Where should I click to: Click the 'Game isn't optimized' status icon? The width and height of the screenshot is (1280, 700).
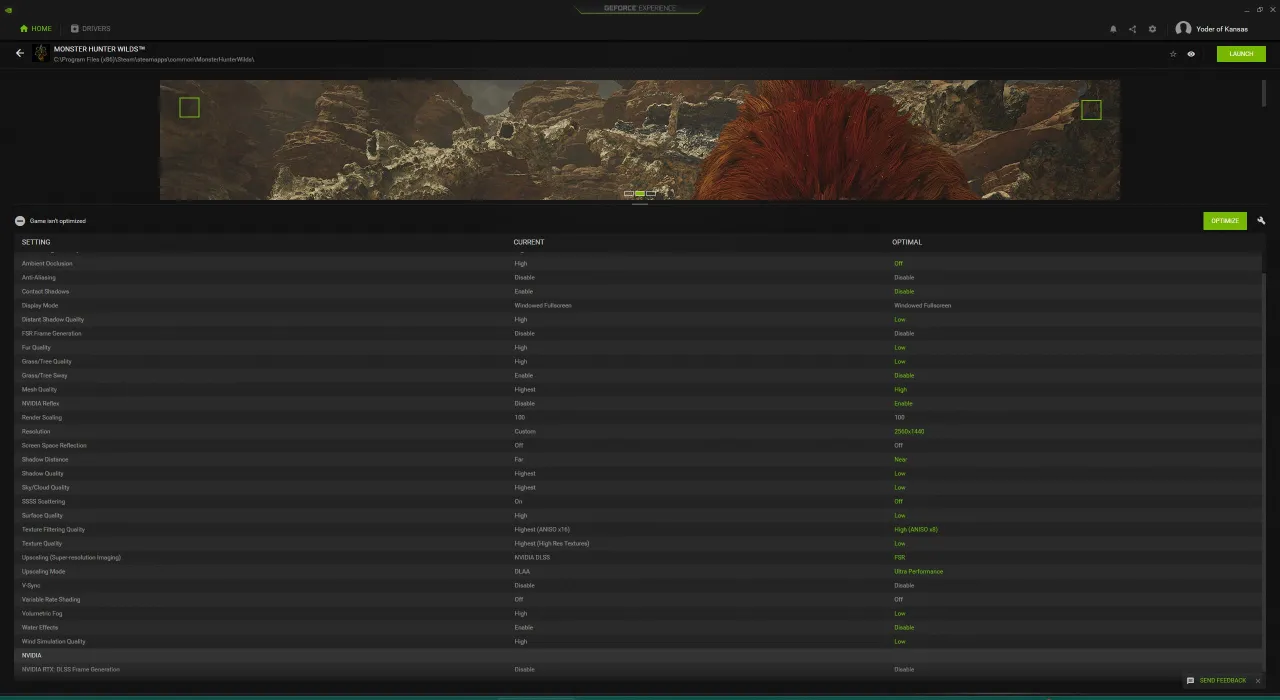point(20,221)
